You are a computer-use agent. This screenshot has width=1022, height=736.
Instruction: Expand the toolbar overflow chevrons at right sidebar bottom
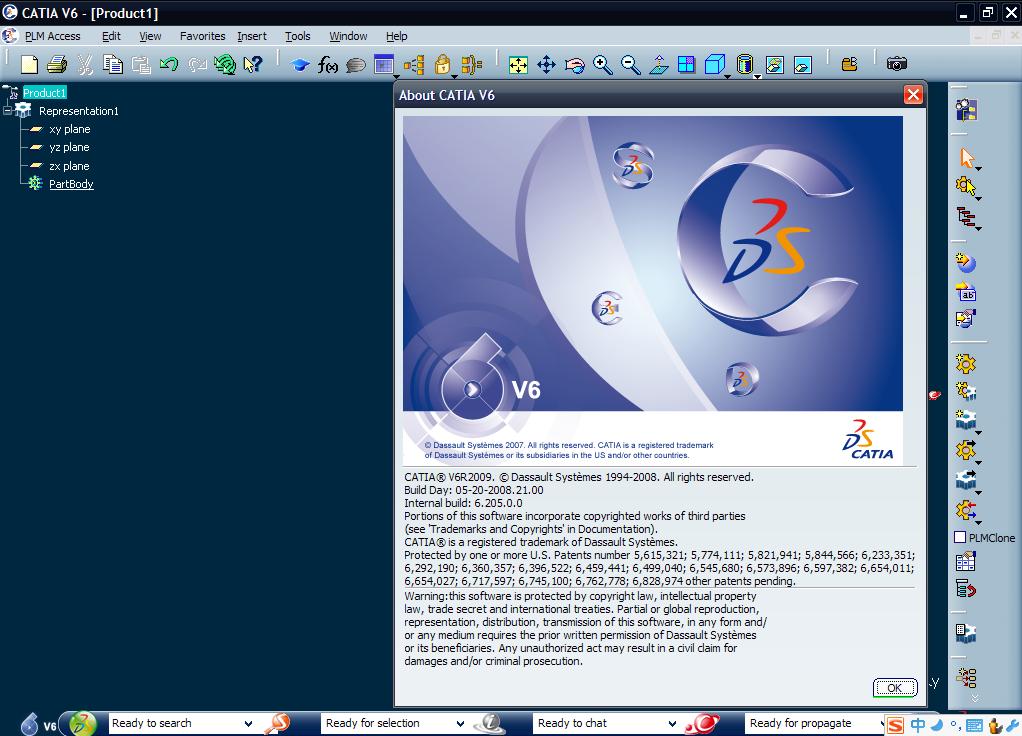pyautogui.click(x=975, y=698)
